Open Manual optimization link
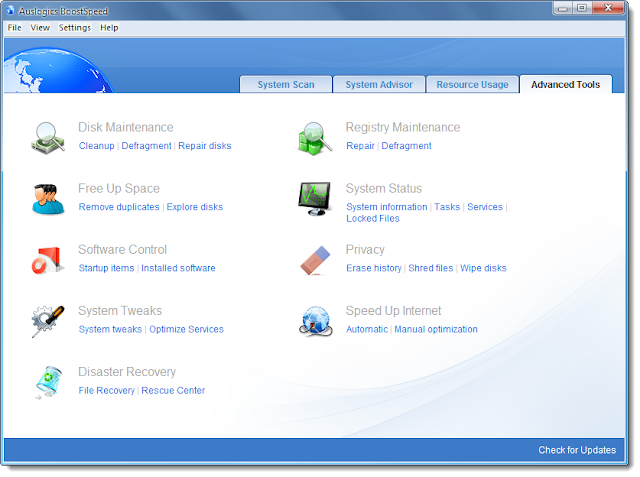 pyautogui.click(x=436, y=329)
